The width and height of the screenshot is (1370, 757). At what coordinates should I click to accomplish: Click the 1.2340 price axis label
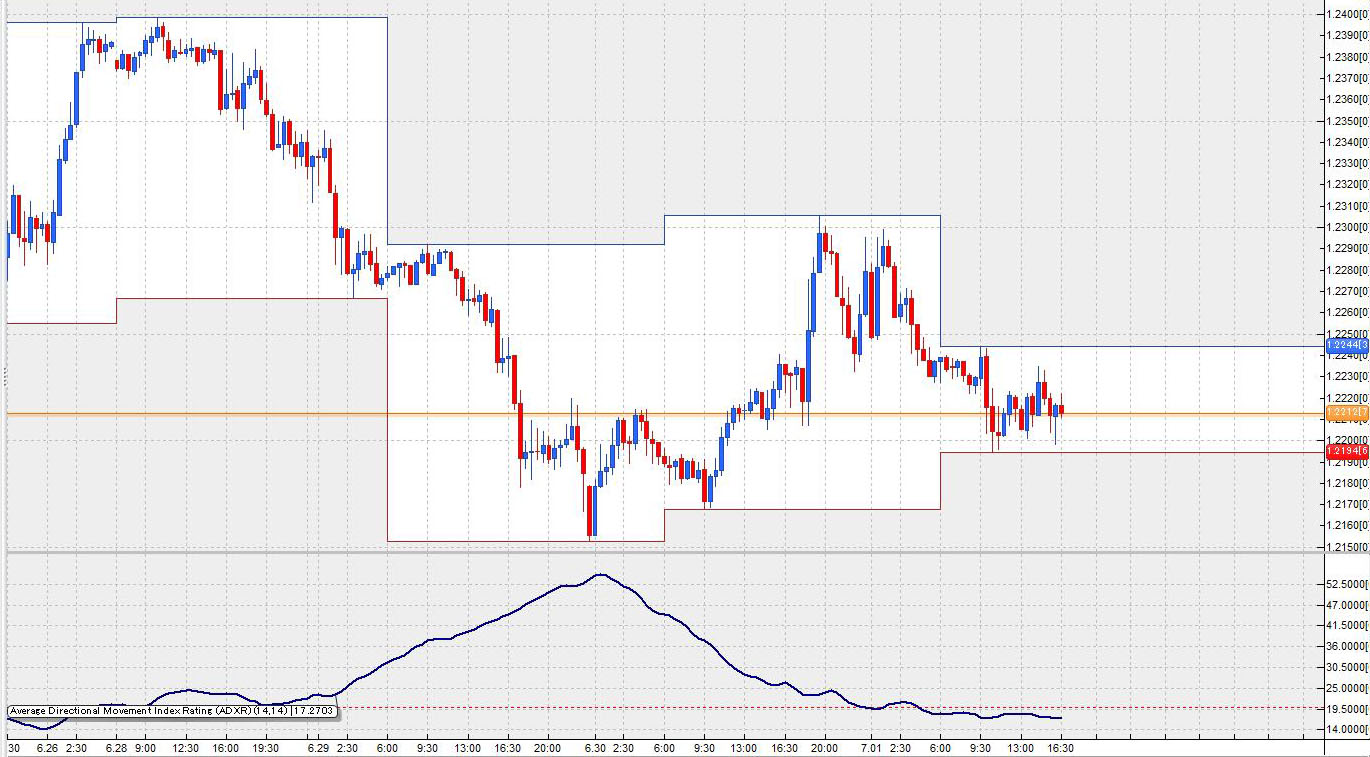pyautogui.click(x=1348, y=142)
